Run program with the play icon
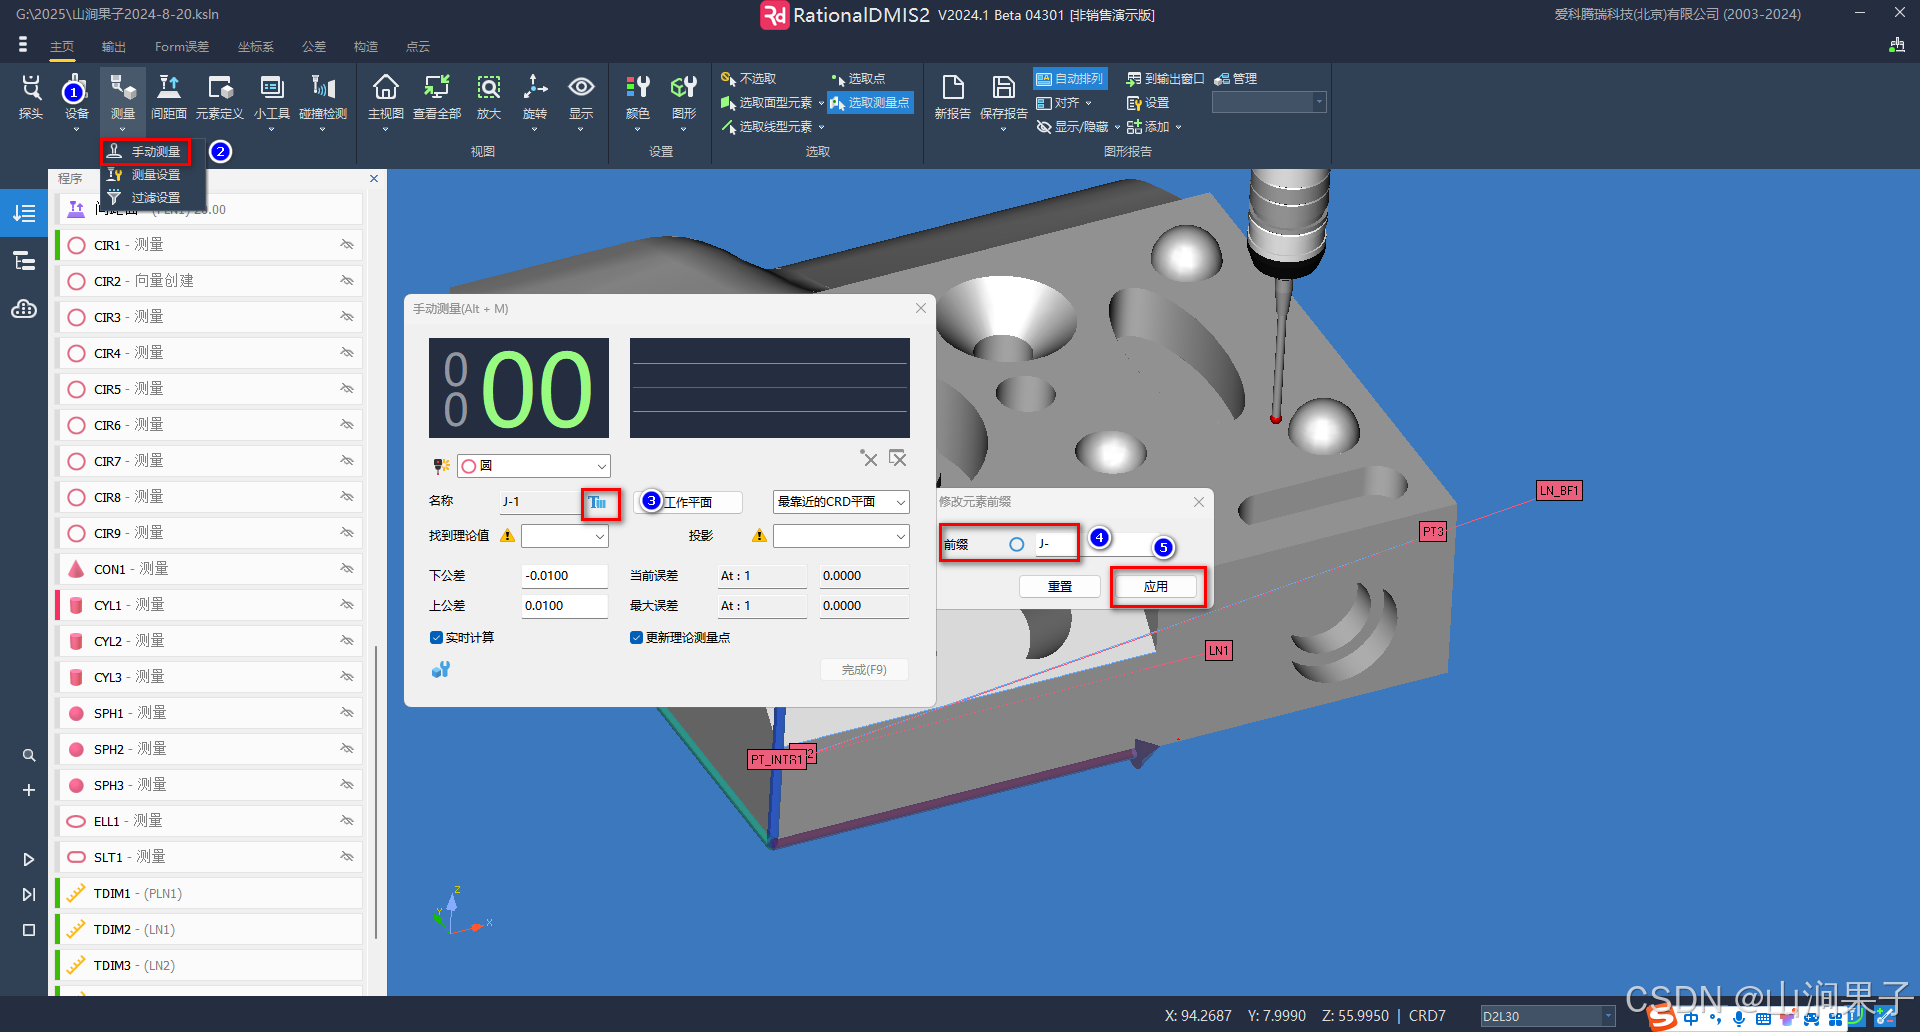Screen dimensions: 1920x1032 pos(29,859)
